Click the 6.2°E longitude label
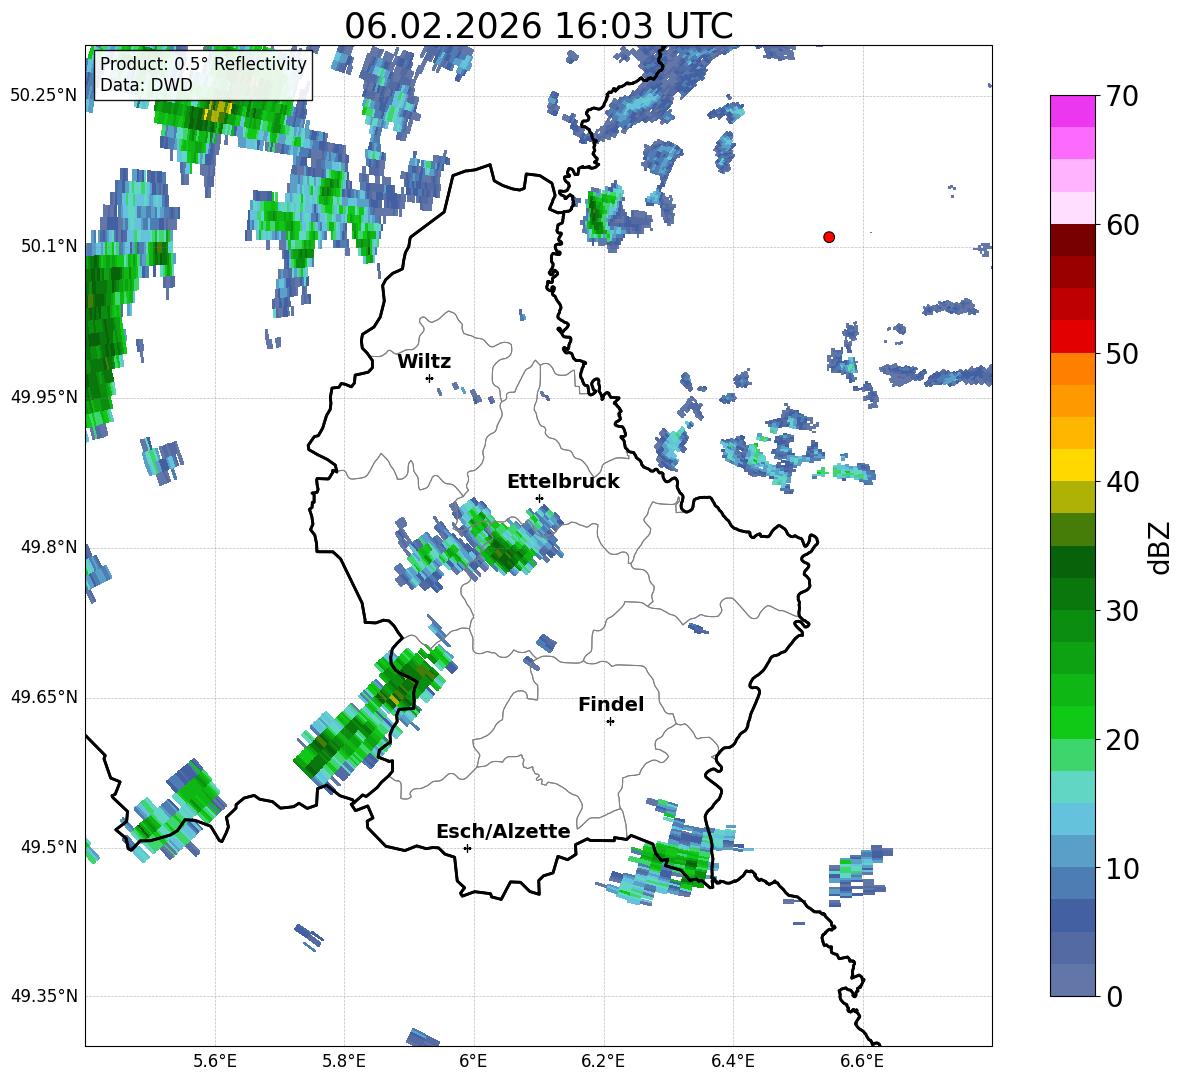This screenshot has height=1081, width=1184. pyautogui.click(x=603, y=1061)
